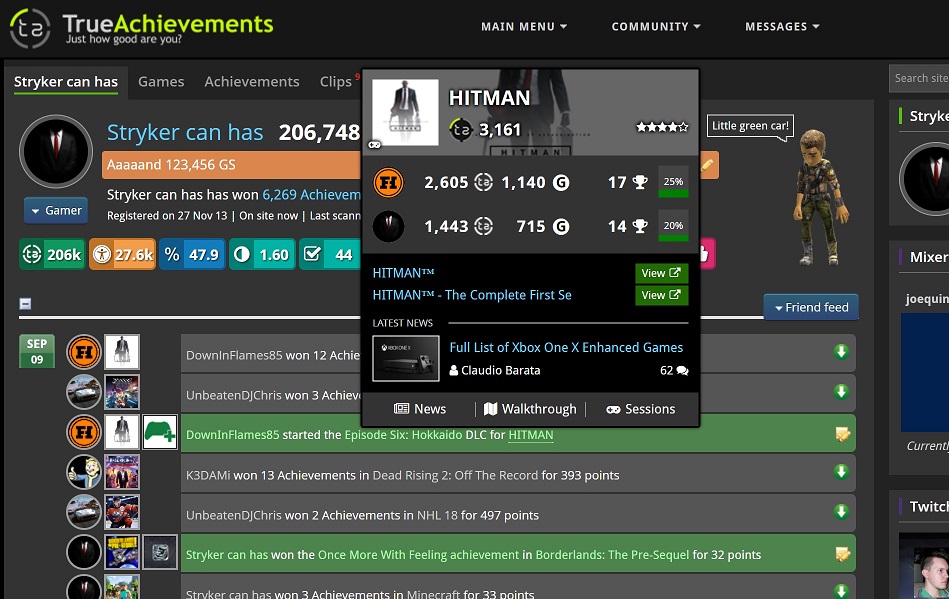
Task: Click the Xbox avatar figure
Action: [x=820, y=197]
